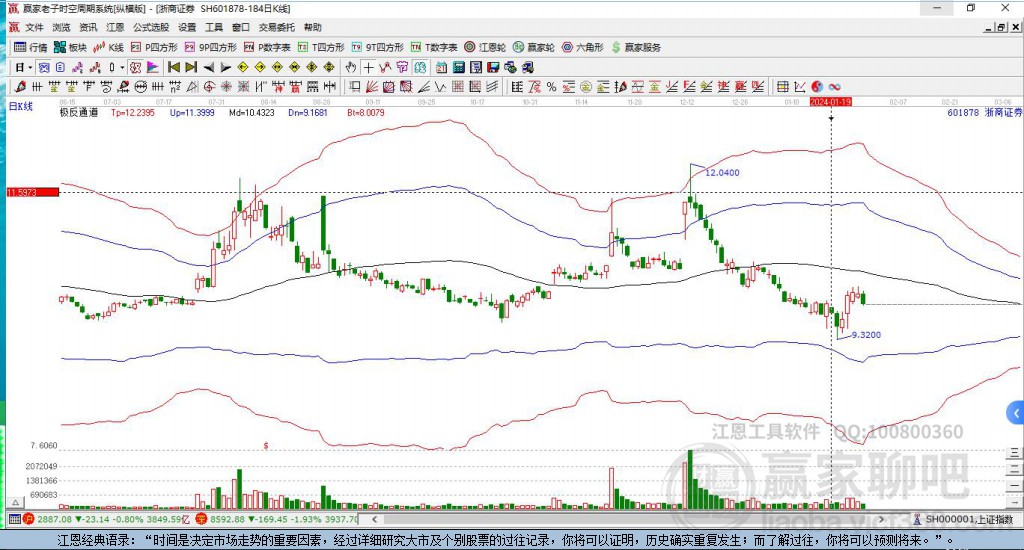Click the red save disk icon

(x=493, y=67)
